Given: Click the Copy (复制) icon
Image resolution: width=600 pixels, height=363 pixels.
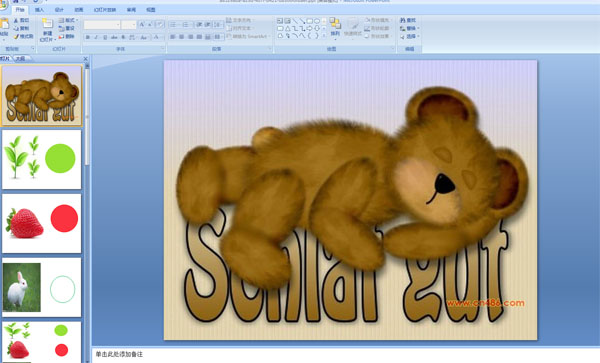Looking at the screenshot, I should click(22, 28).
